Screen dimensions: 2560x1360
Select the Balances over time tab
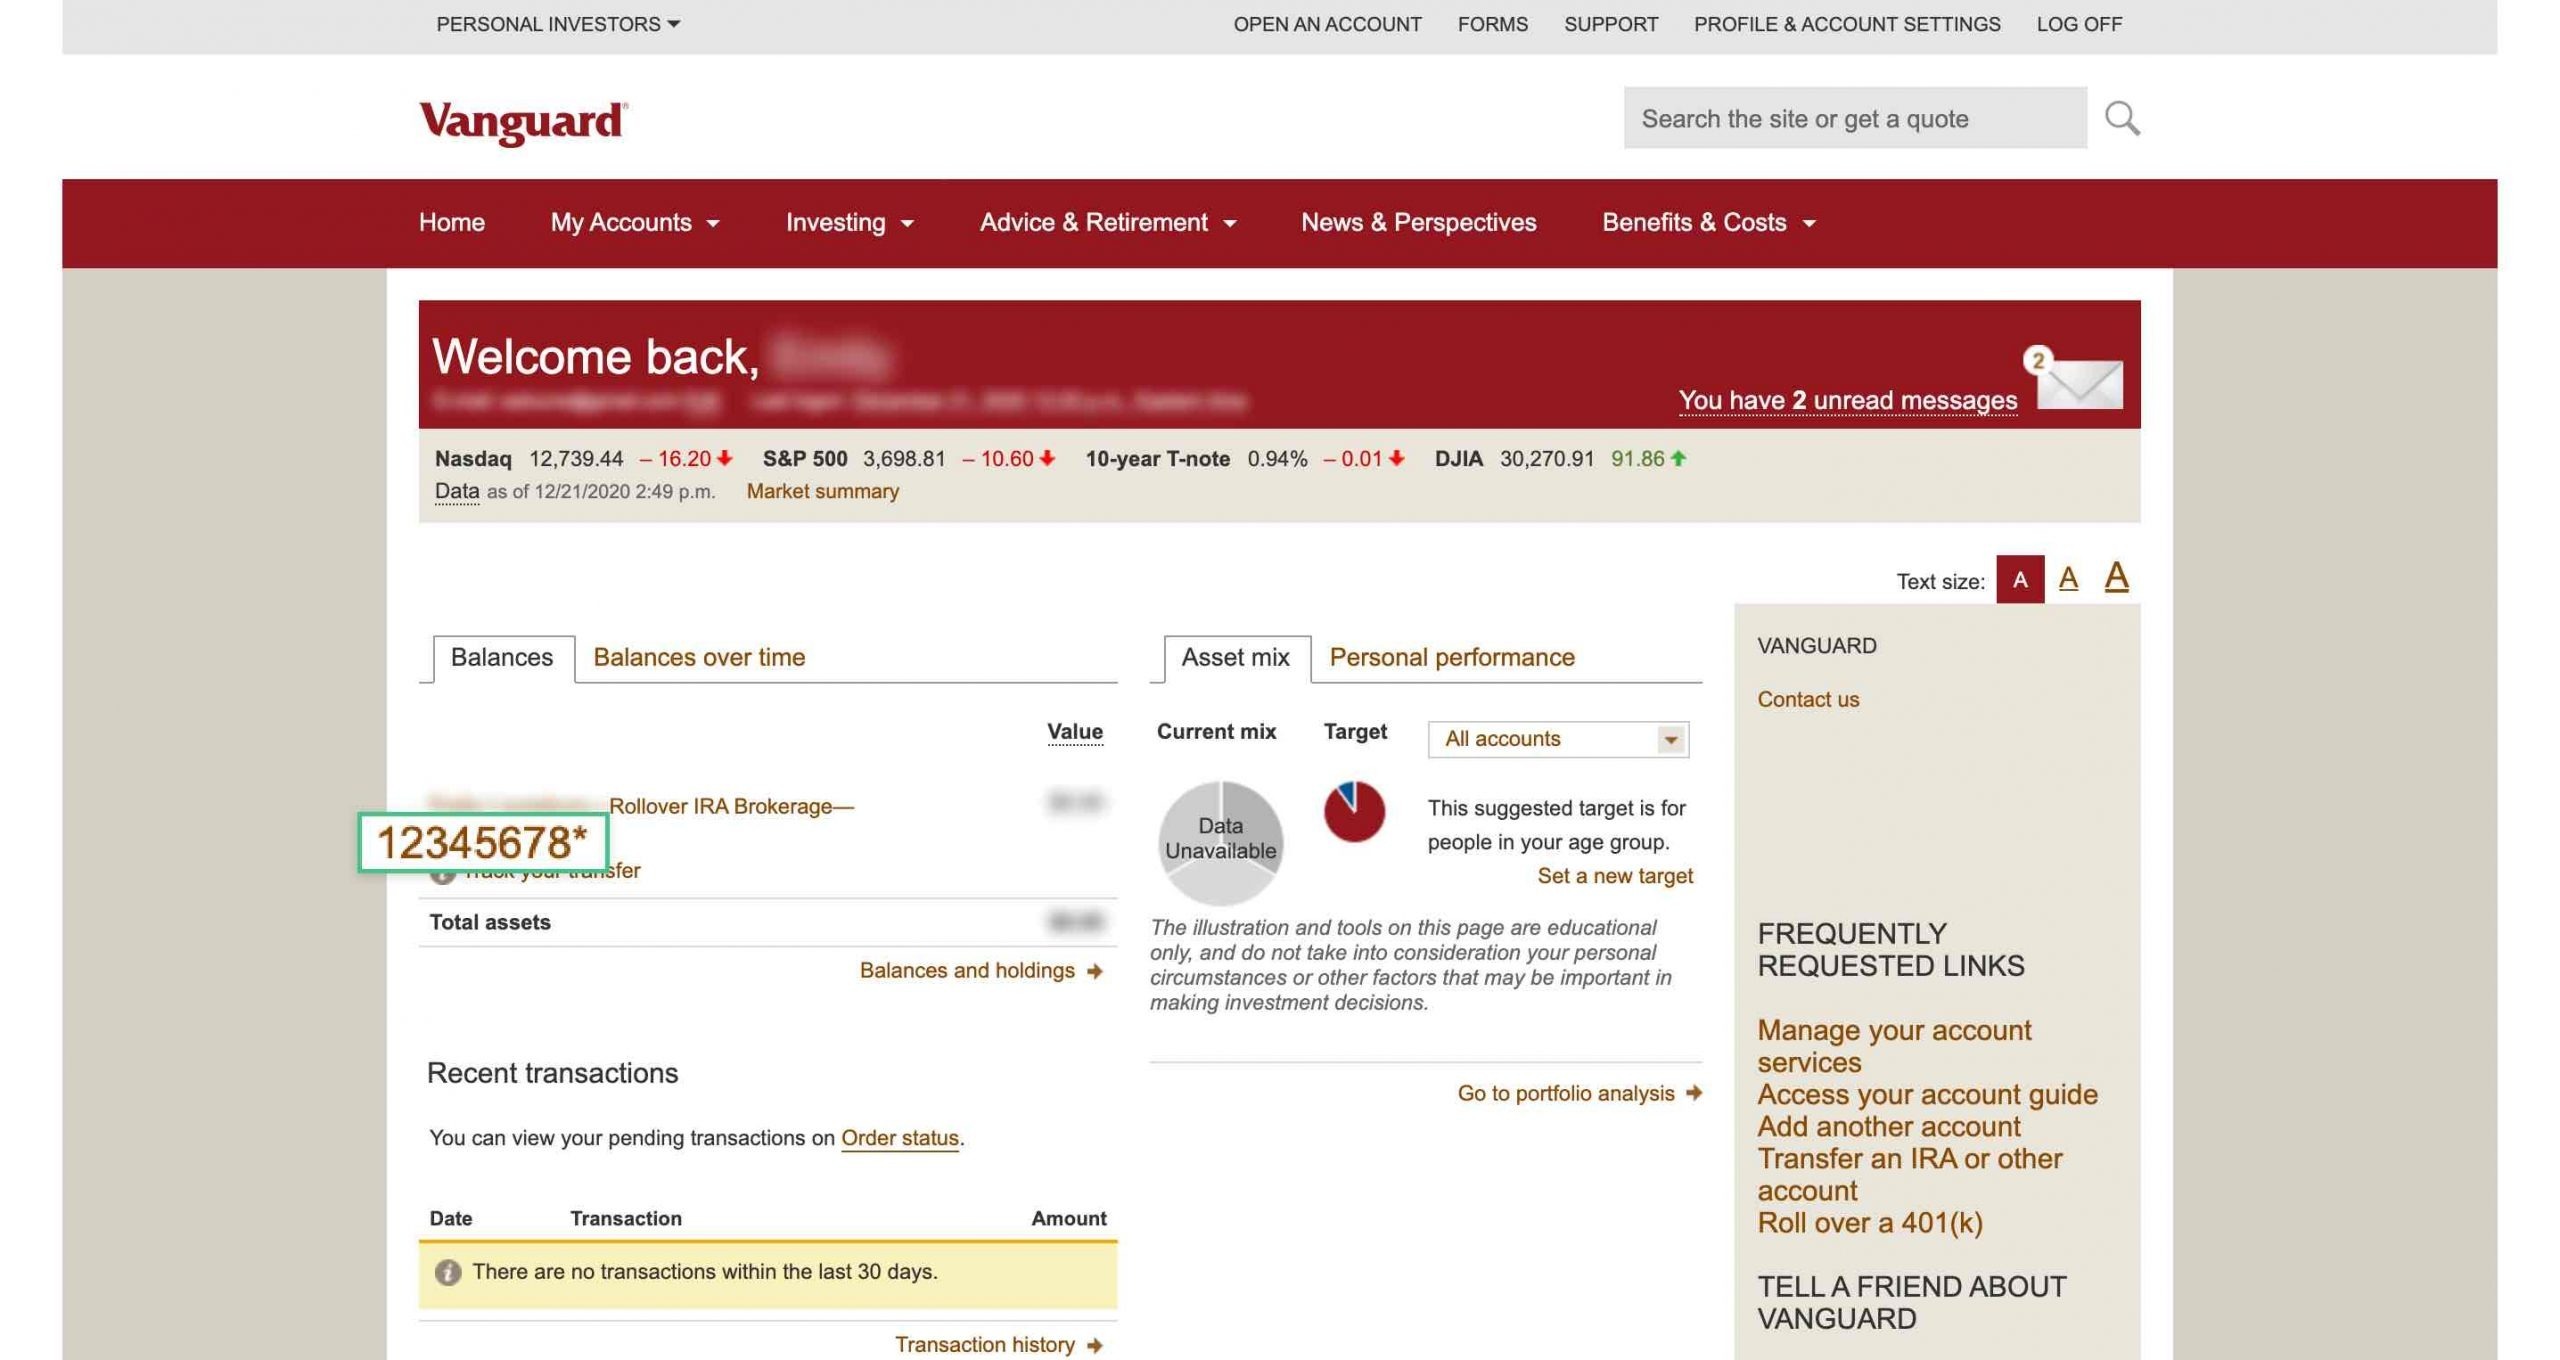coord(699,657)
